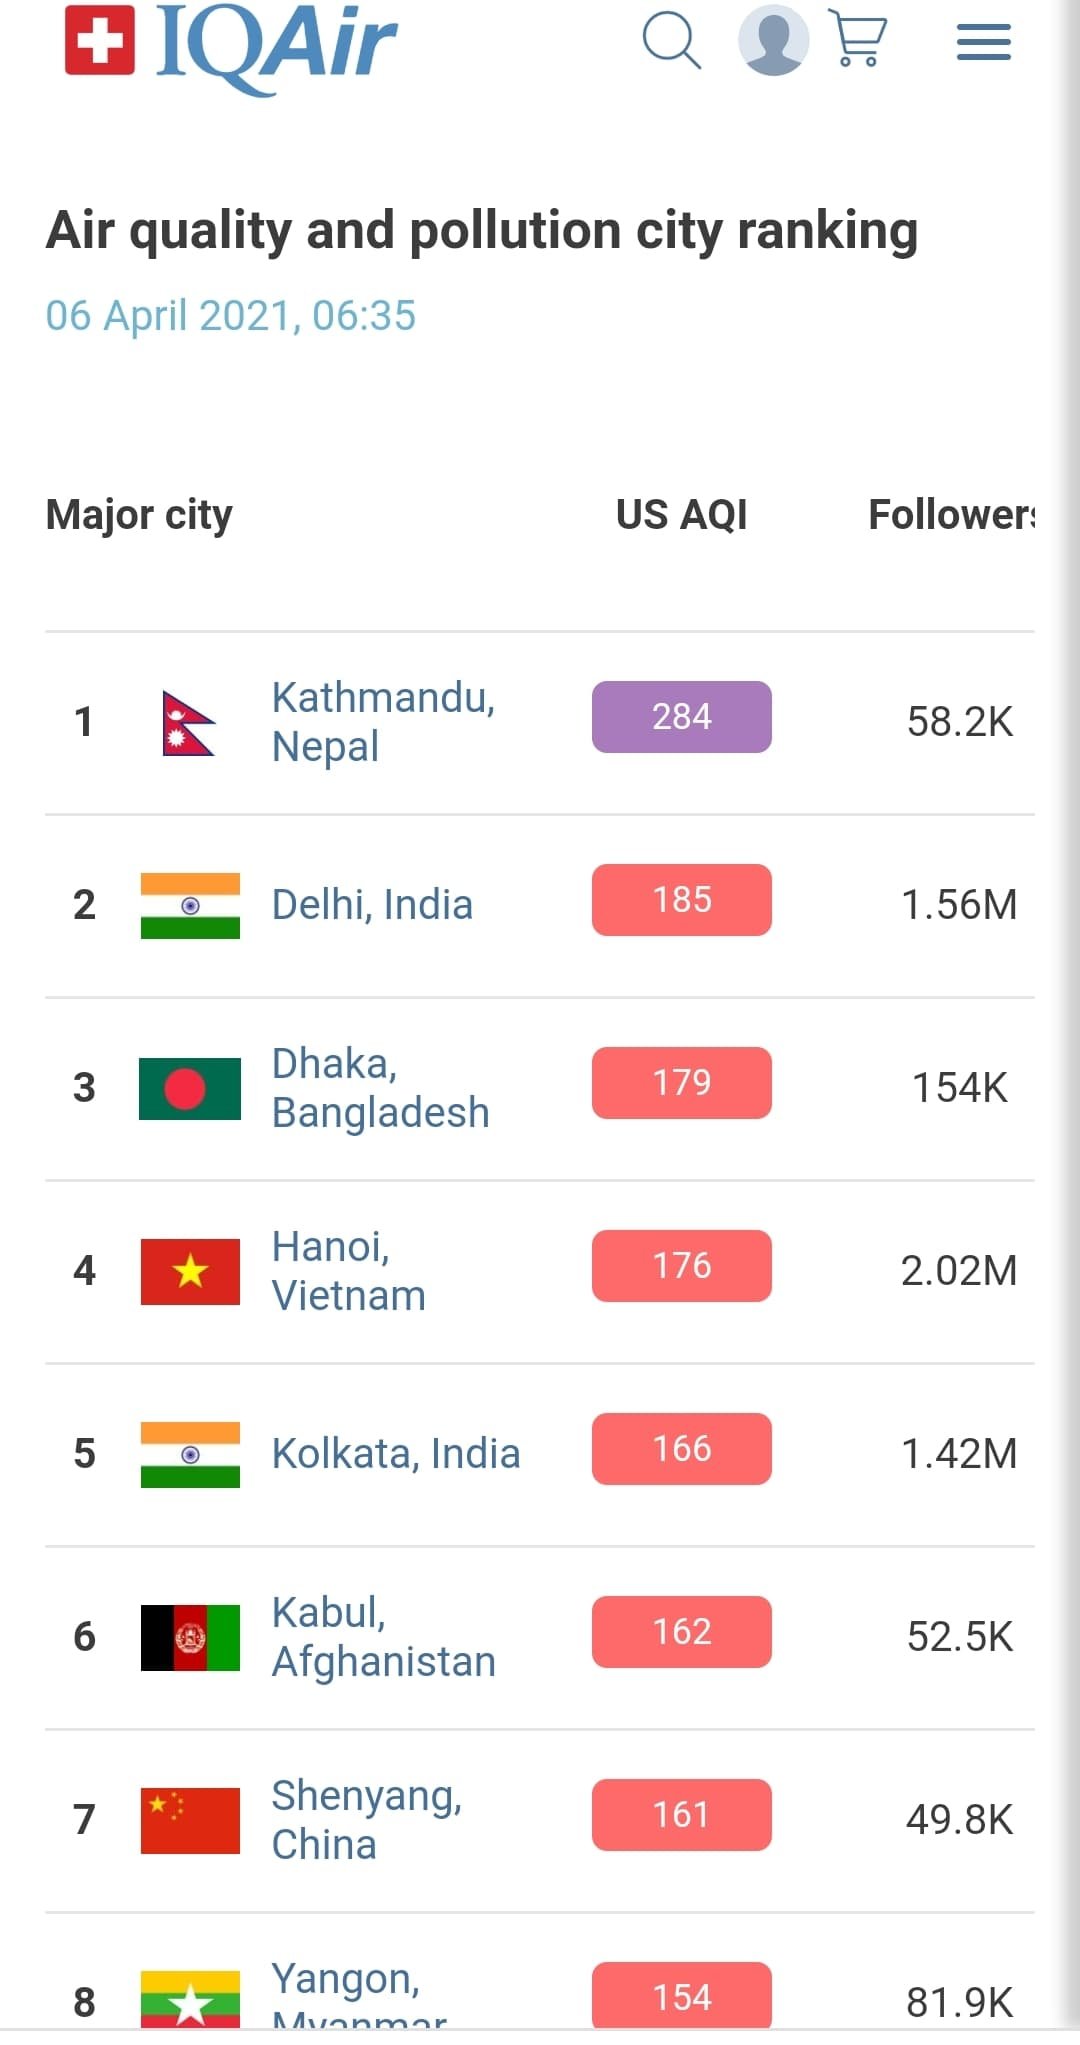Sort by US AQI column header
The height and width of the screenshot is (2045, 1080).
682,514
